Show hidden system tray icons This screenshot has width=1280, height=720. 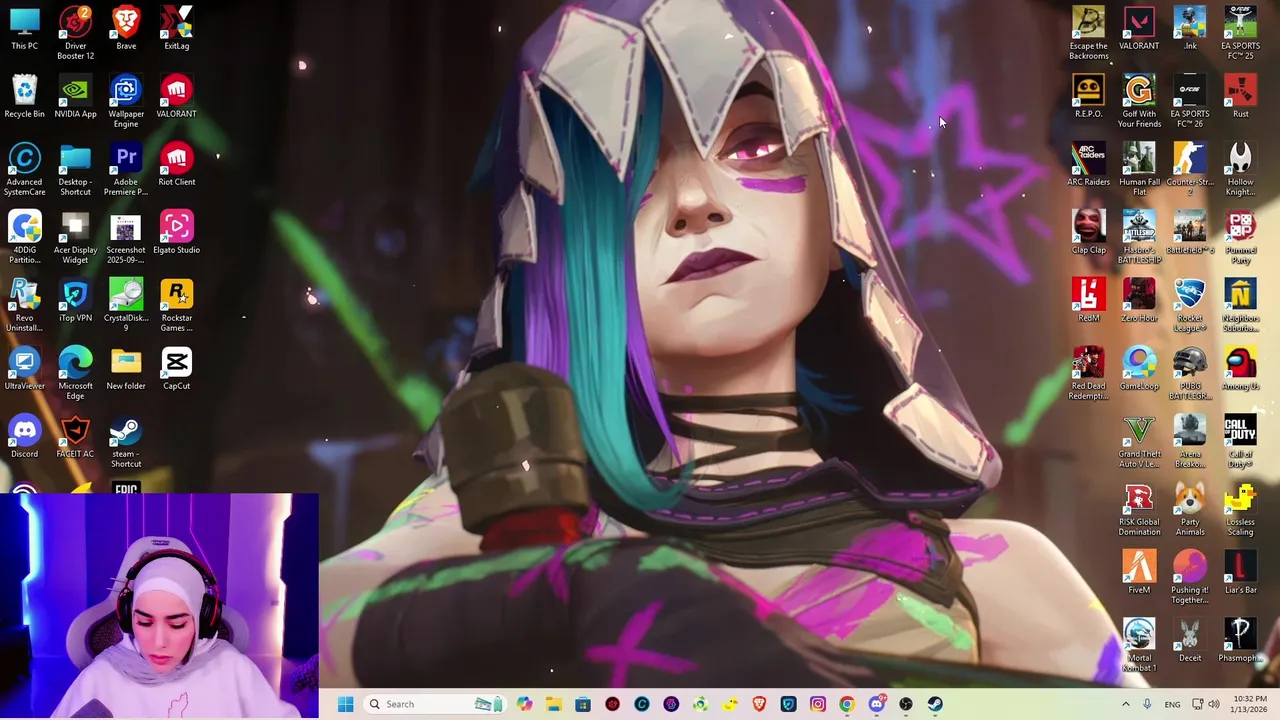(x=1125, y=704)
